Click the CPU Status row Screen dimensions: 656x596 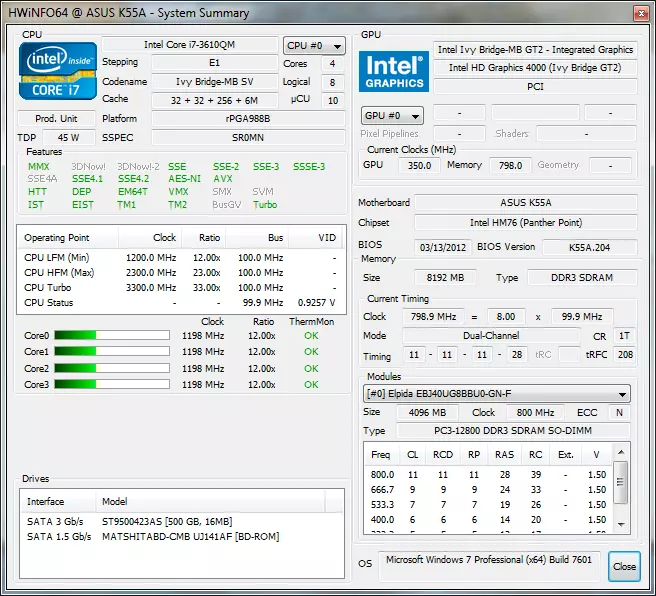(180, 303)
